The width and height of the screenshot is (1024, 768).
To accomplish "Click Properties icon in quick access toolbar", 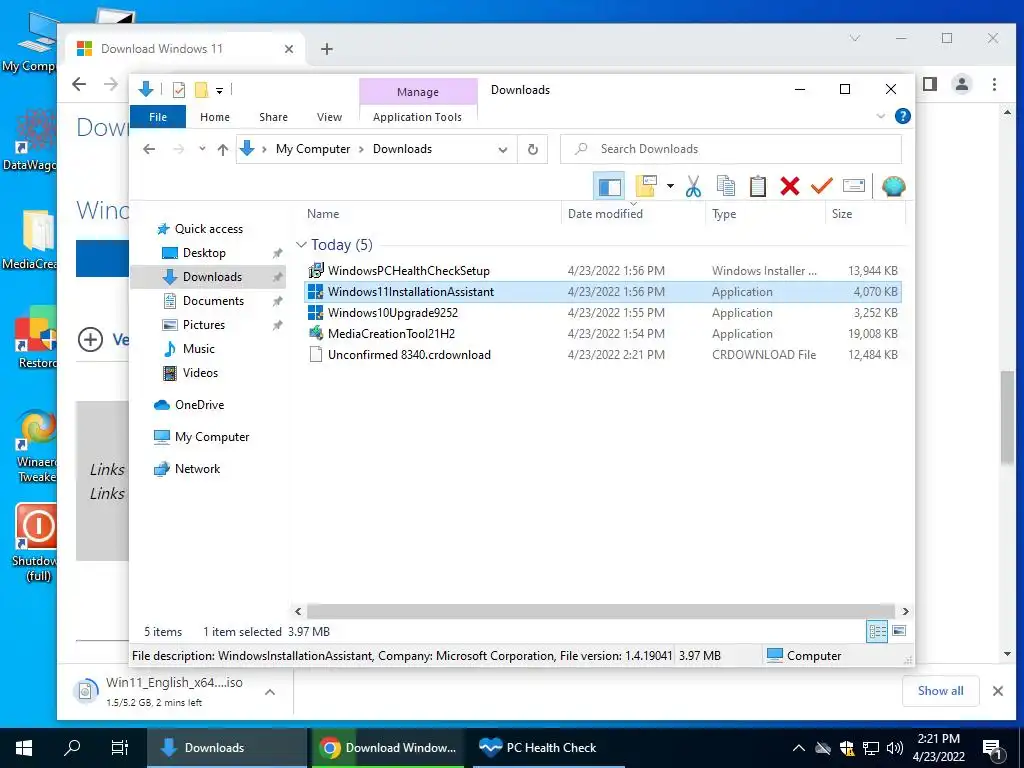I will pyautogui.click(x=178, y=89).
